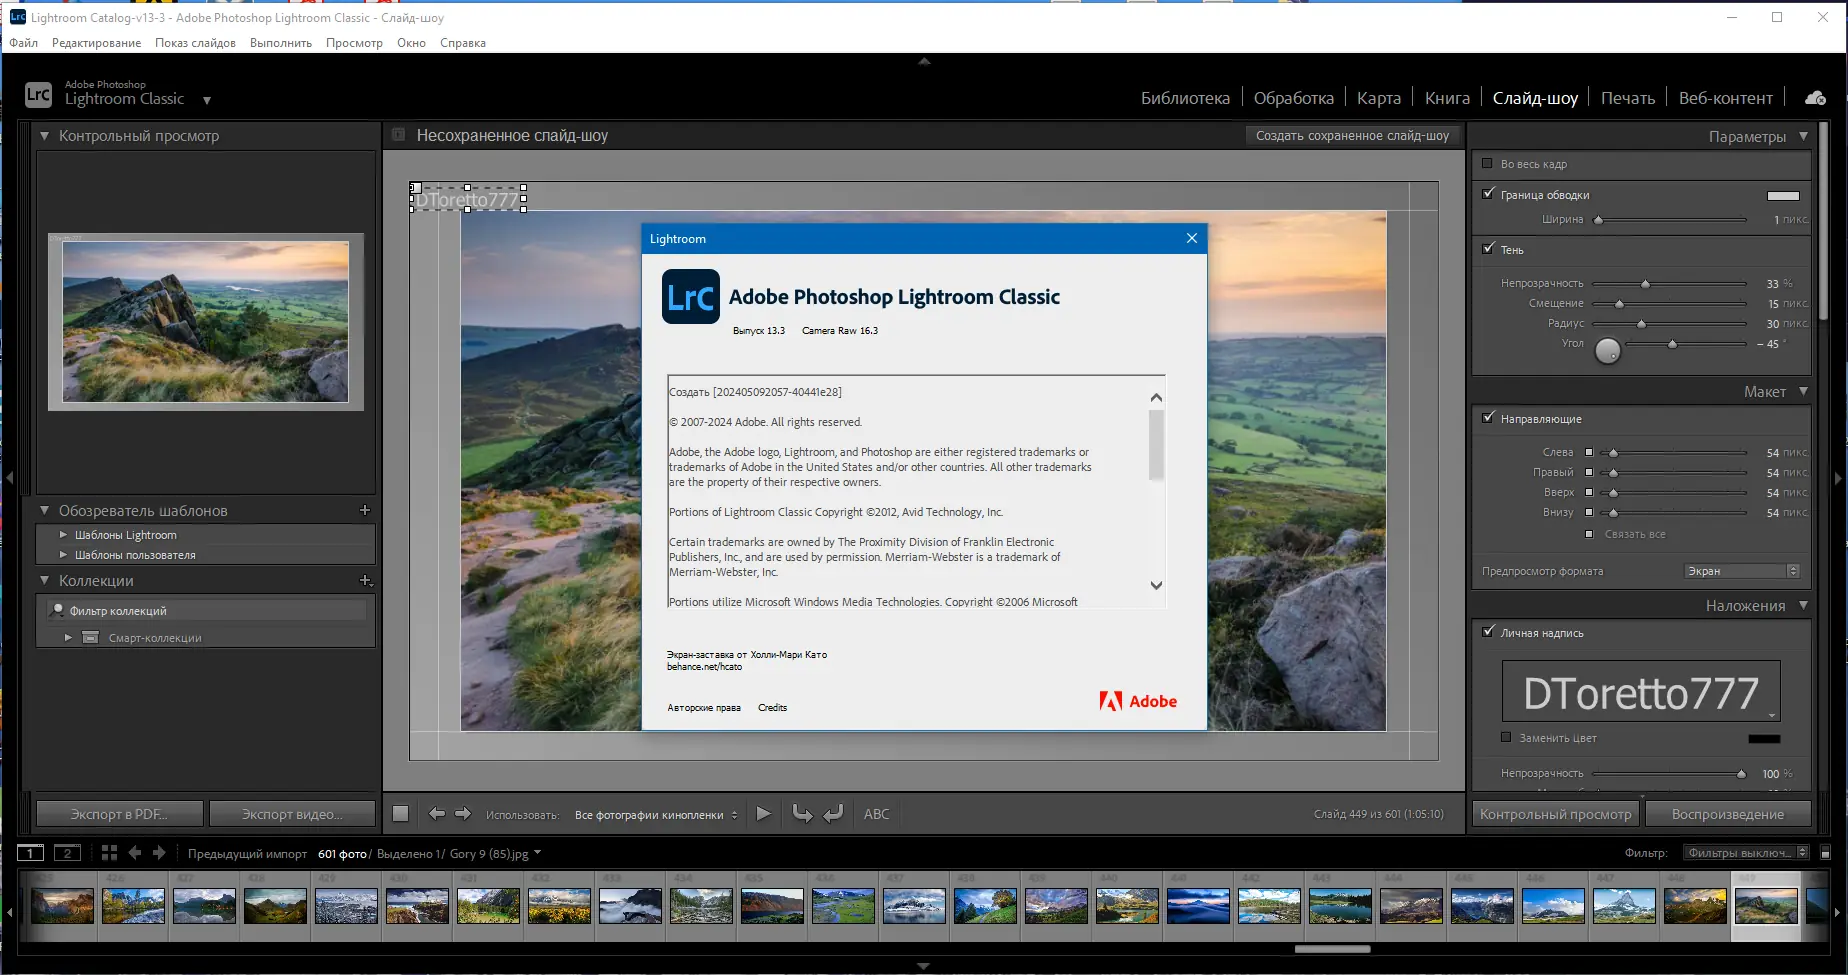Click the stop slideshow square icon

(400, 814)
